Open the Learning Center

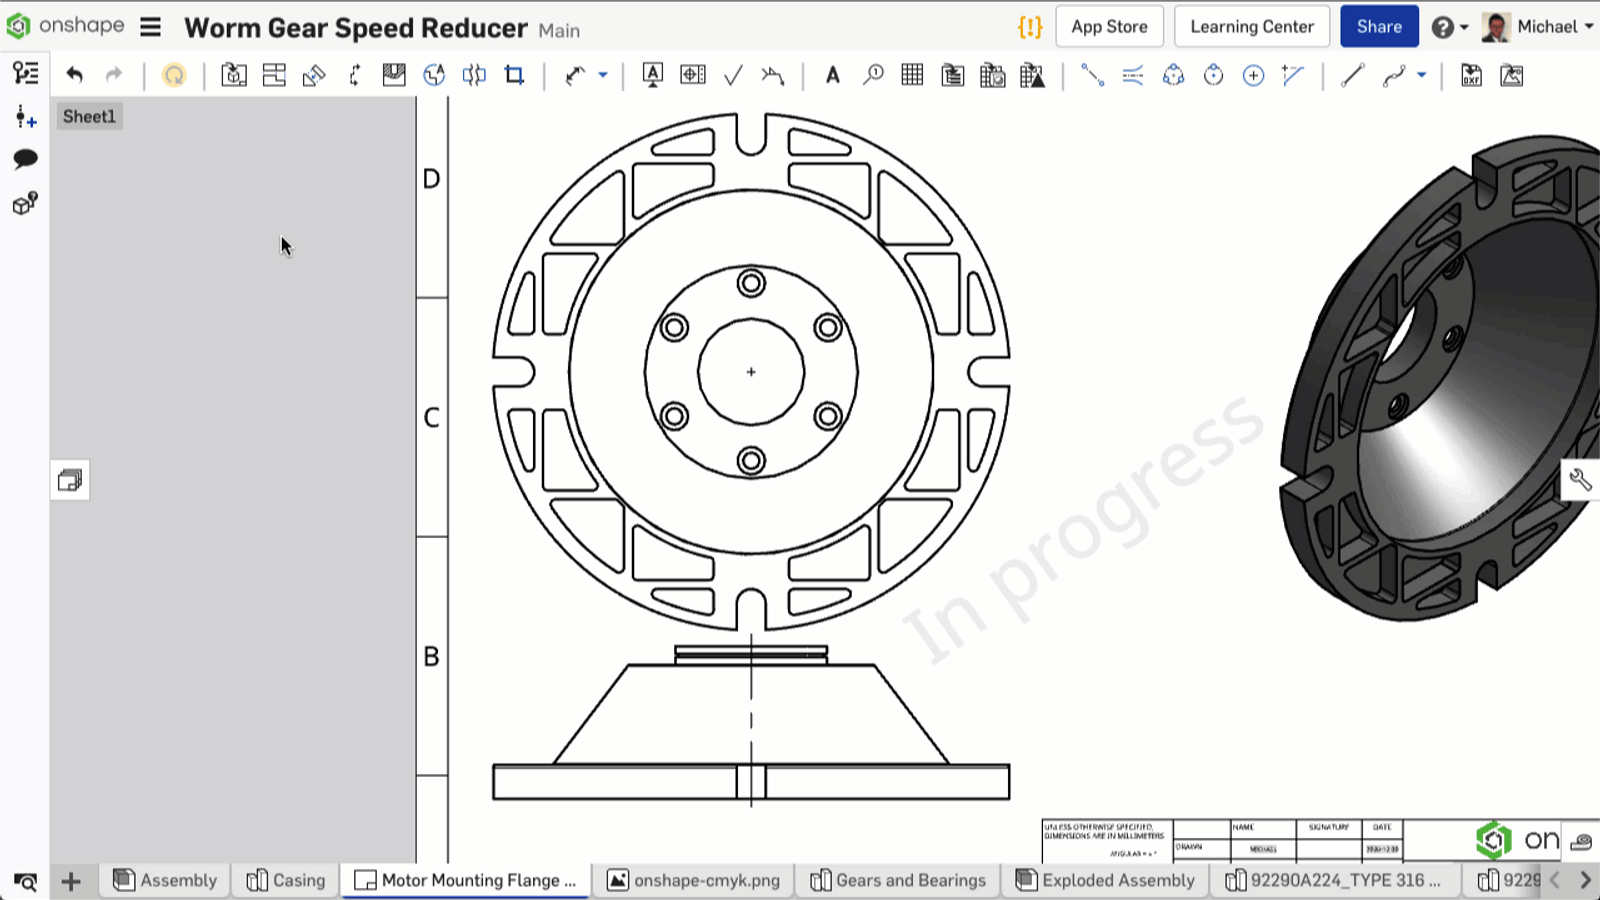click(x=1251, y=27)
